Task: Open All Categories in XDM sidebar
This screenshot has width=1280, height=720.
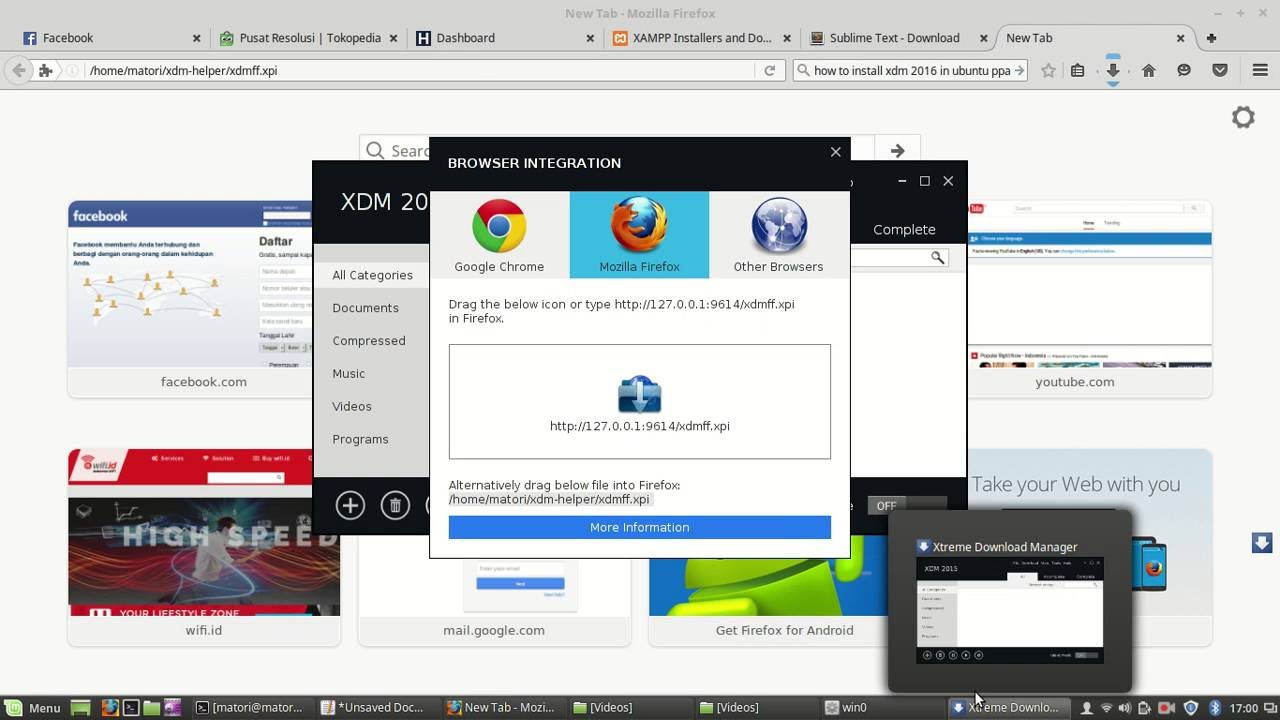Action: coord(372,275)
